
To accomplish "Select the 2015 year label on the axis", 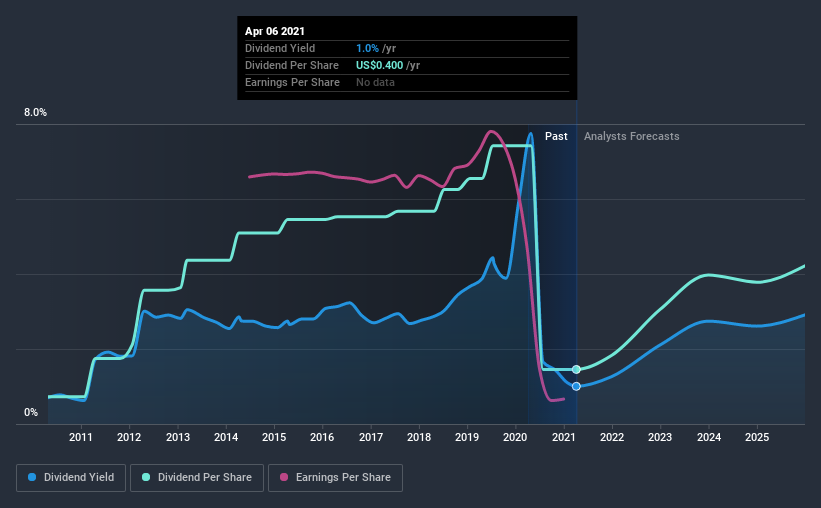I will tap(274, 438).
